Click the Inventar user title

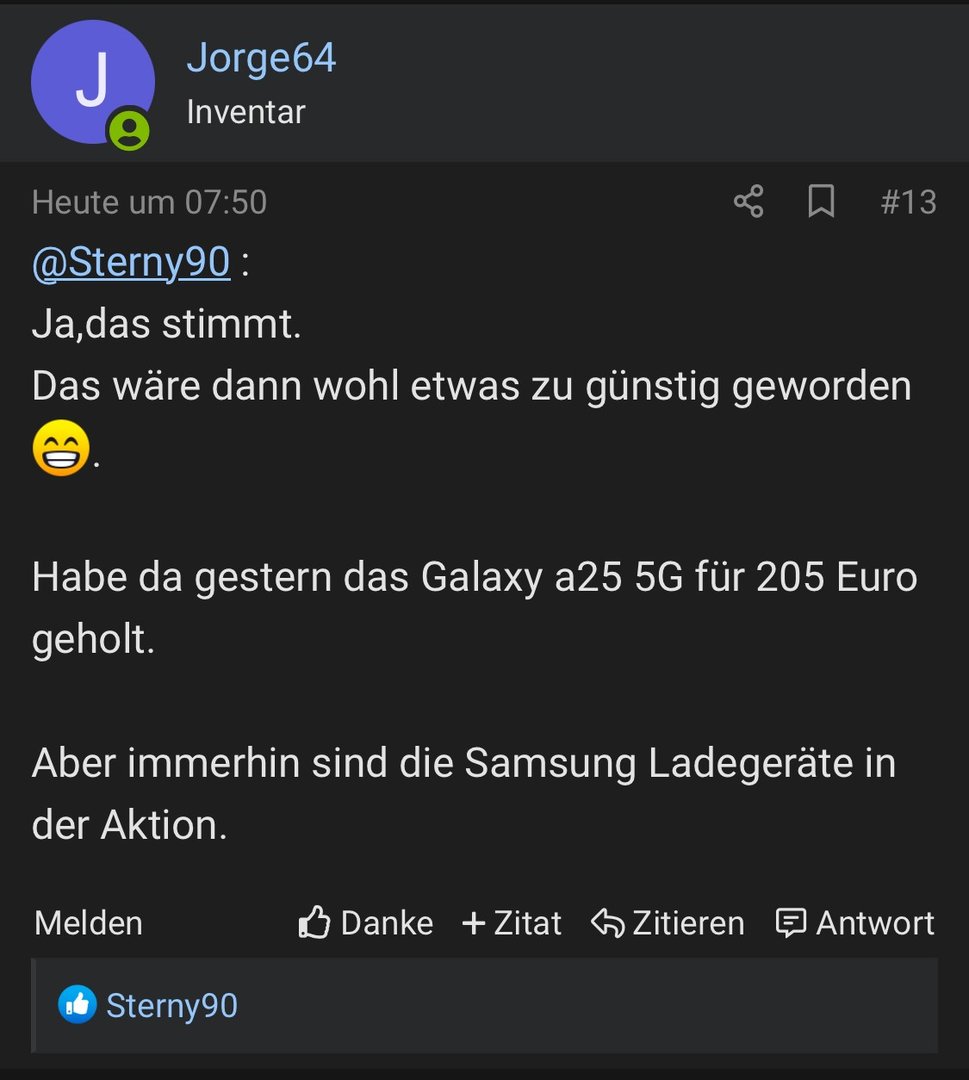(x=246, y=112)
